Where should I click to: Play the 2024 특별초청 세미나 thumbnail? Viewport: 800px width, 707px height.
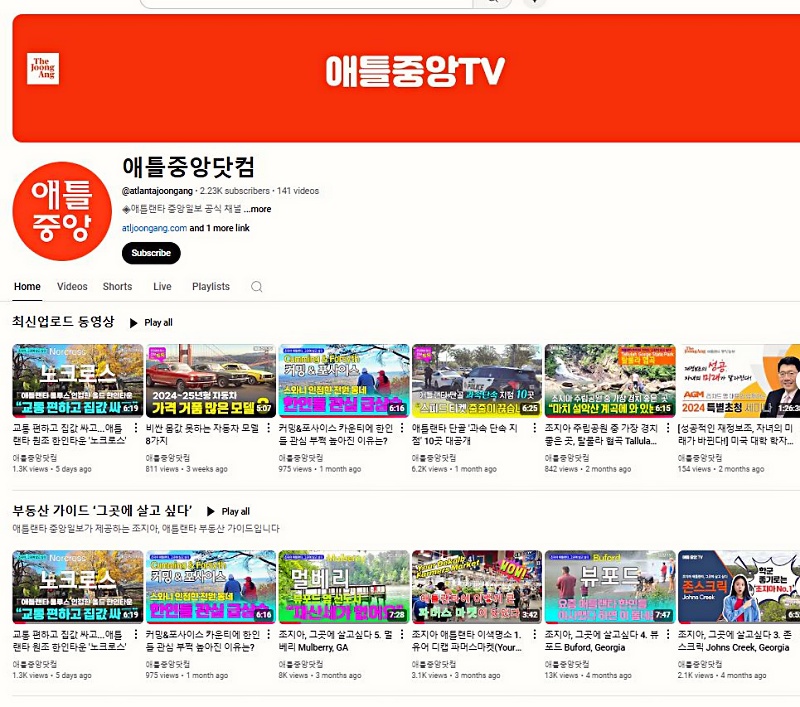coord(739,381)
